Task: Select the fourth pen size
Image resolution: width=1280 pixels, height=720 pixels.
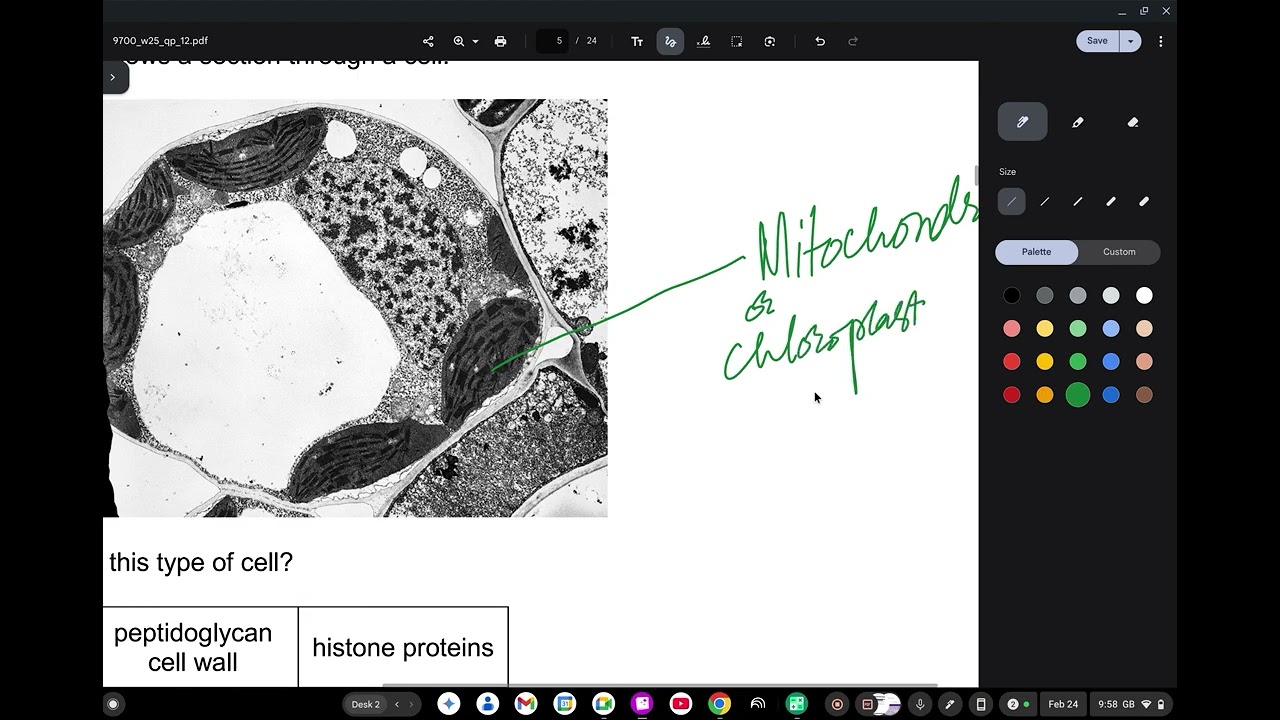Action: point(1110,201)
